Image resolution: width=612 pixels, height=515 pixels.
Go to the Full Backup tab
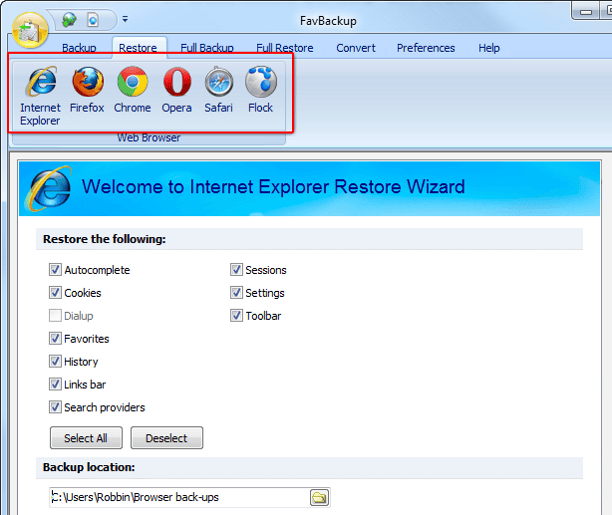[x=207, y=48]
